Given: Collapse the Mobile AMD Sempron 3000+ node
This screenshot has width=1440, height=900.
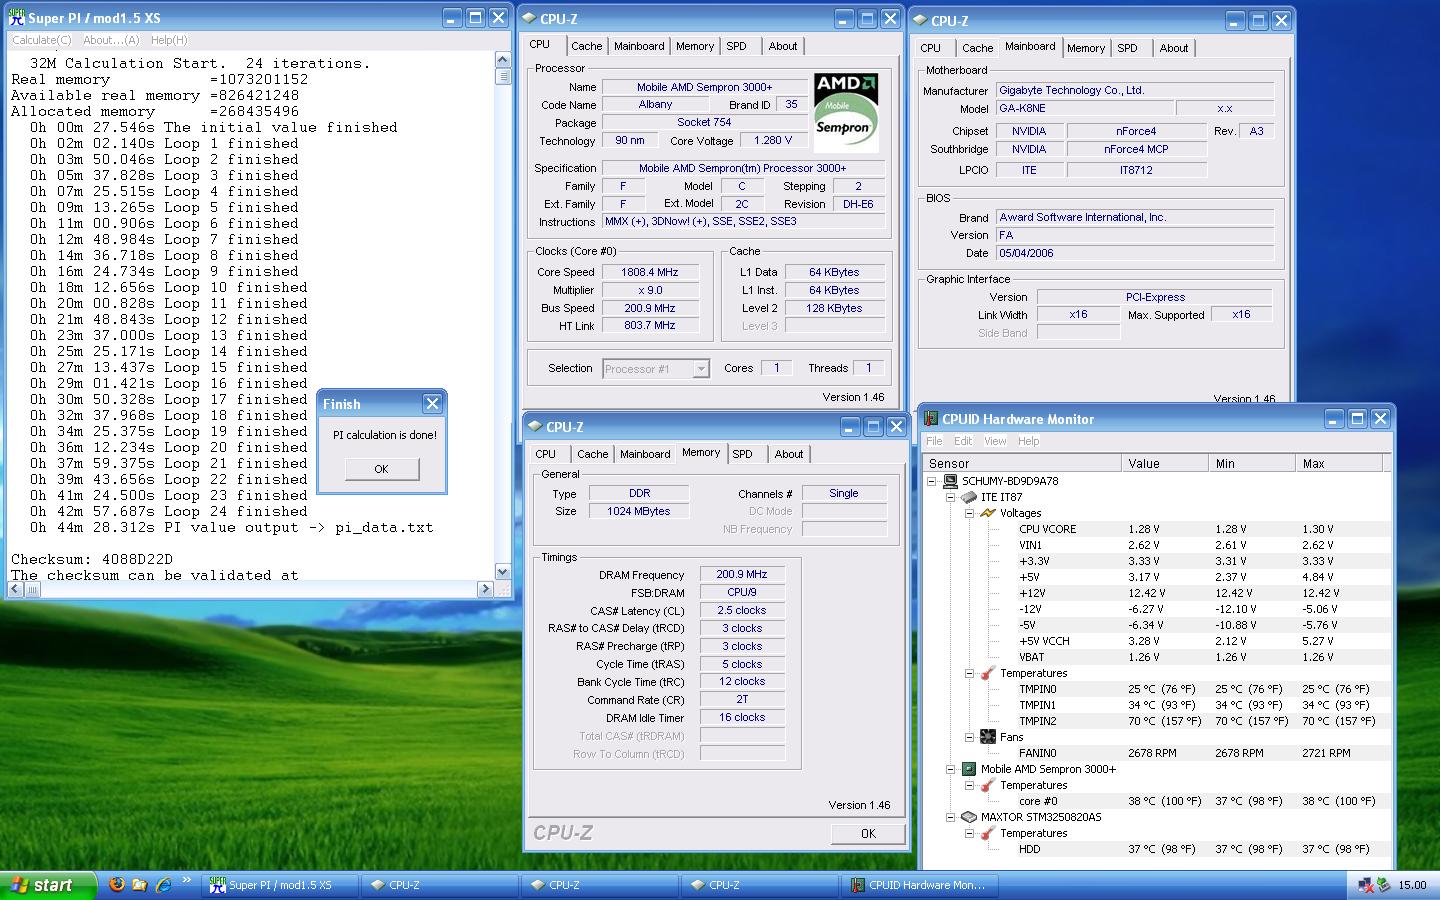Looking at the screenshot, I should coord(951,769).
